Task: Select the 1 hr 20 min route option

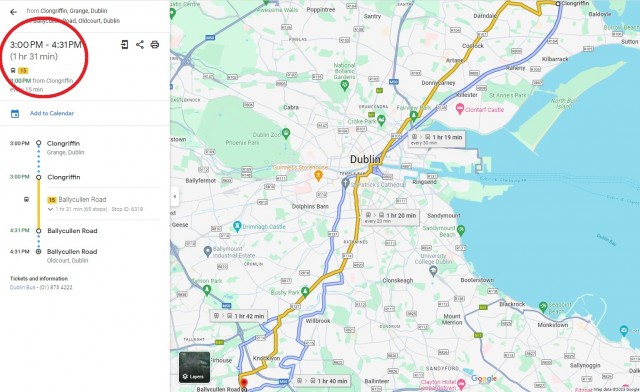Action: coord(391,217)
